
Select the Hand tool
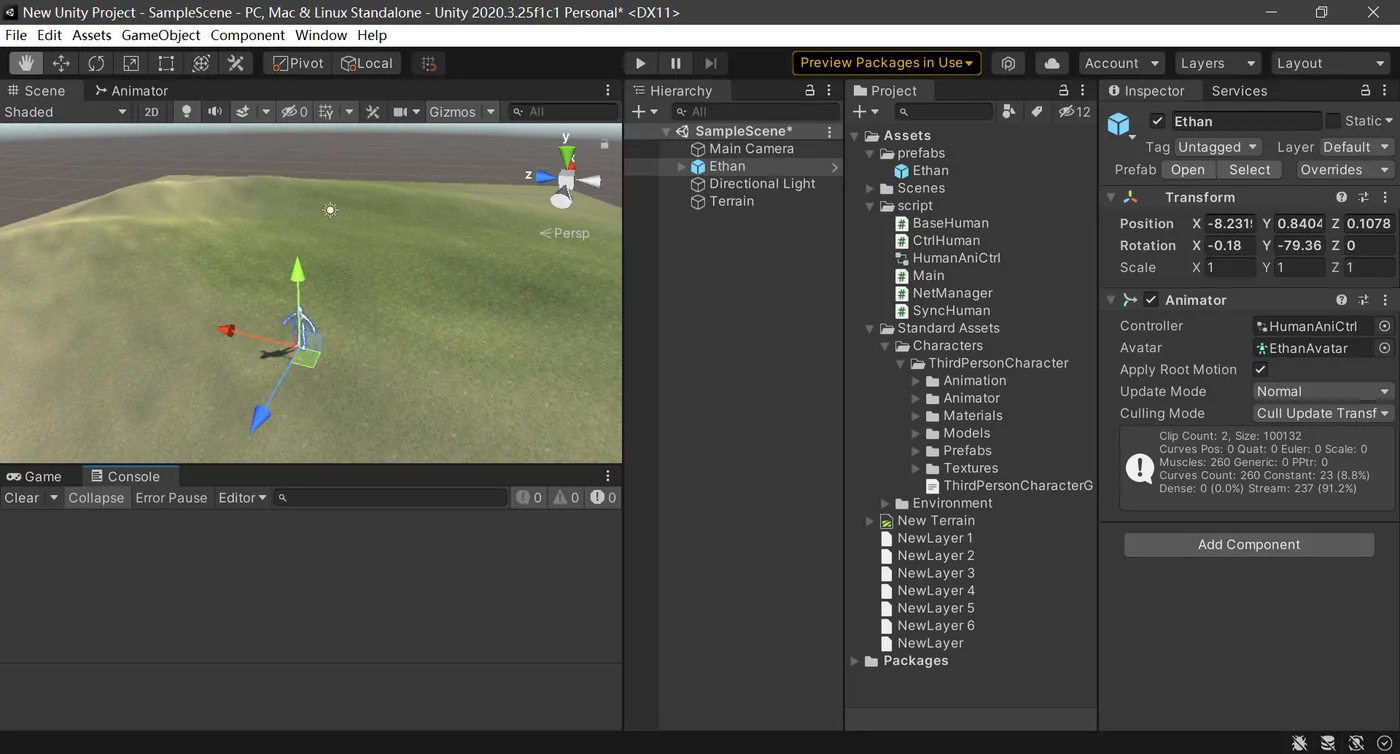[x=26, y=63]
